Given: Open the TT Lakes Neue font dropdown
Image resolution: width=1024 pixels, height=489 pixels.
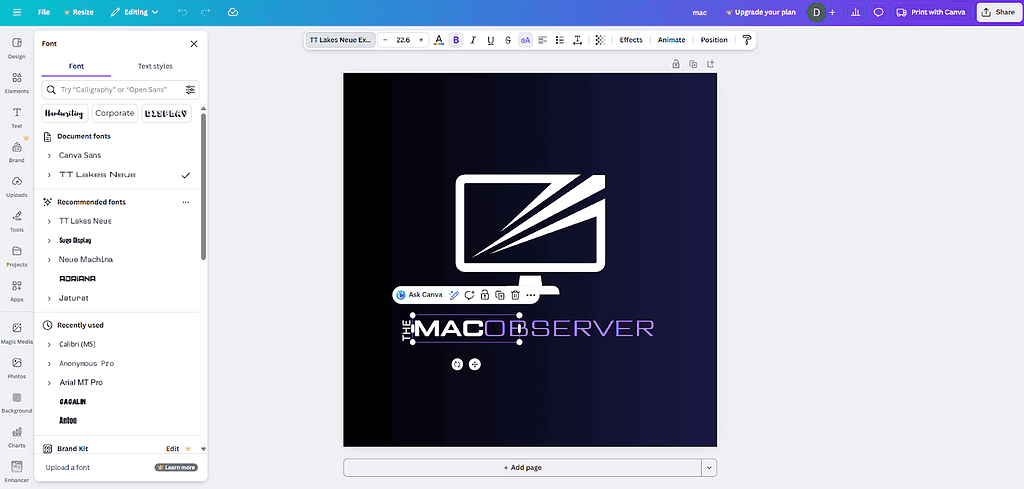Looking at the screenshot, I should (x=340, y=40).
